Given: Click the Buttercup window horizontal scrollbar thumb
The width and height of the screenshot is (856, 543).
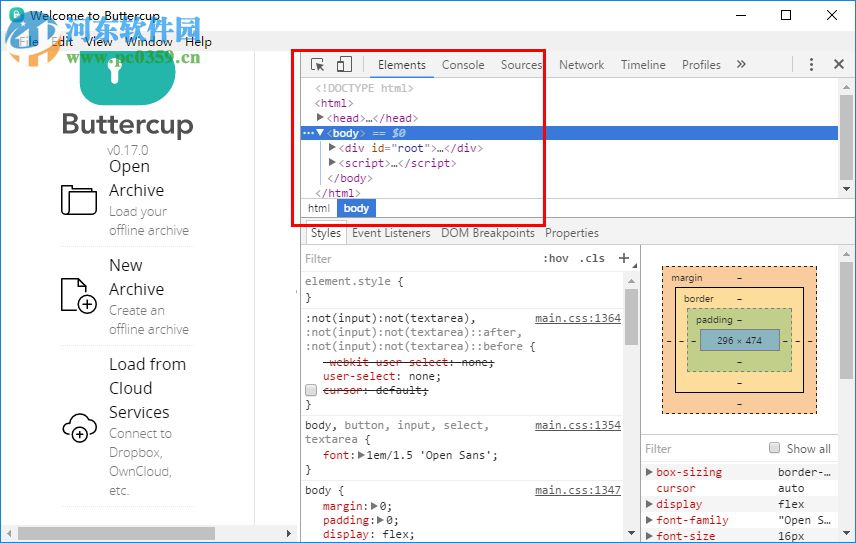Looking at the screenshot, I should [116, 533].
